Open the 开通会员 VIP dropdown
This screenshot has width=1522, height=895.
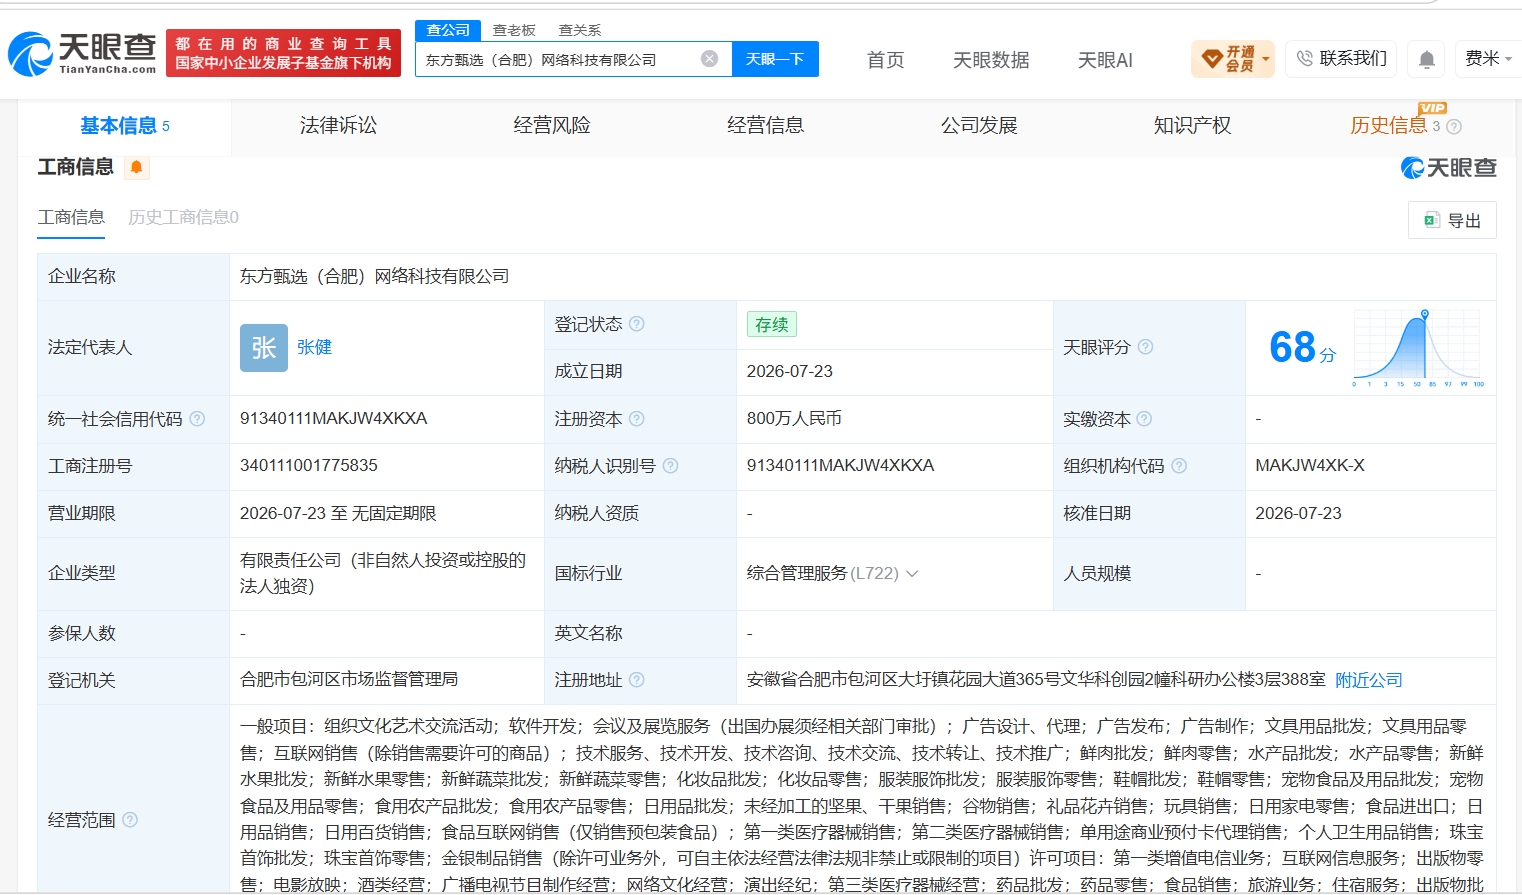coord(1233,59)
